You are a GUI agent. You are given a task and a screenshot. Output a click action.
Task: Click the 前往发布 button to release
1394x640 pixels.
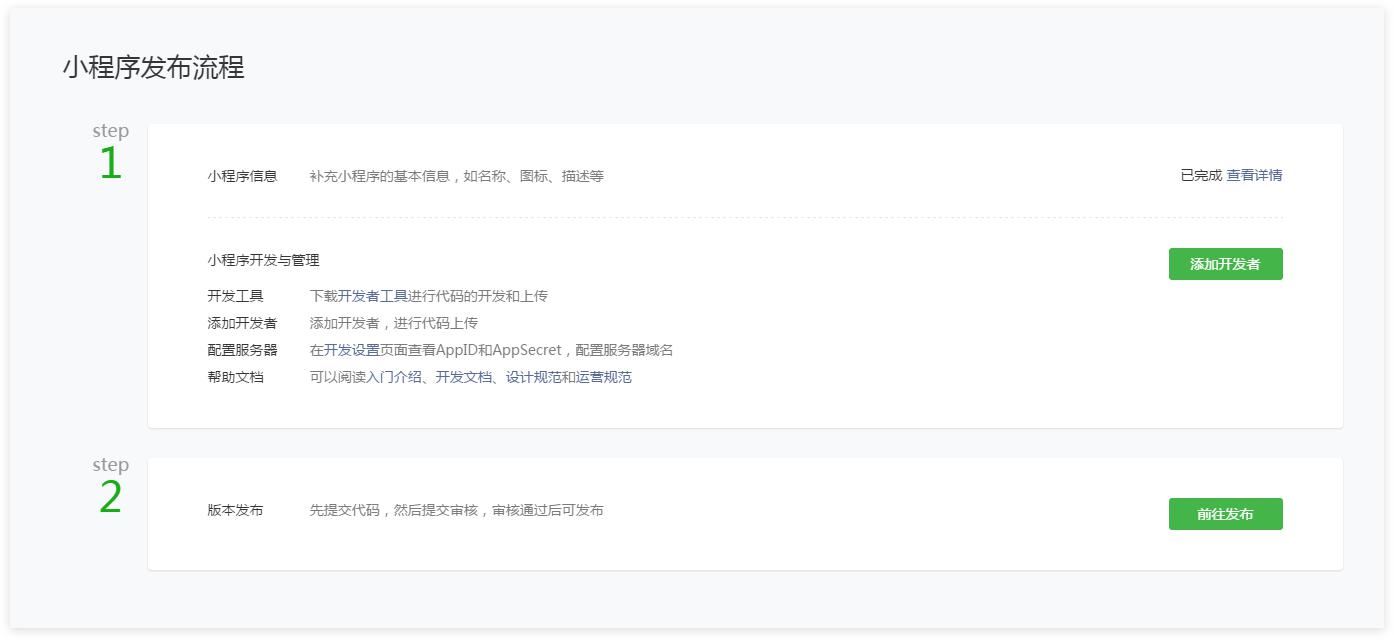[1225, 513]
